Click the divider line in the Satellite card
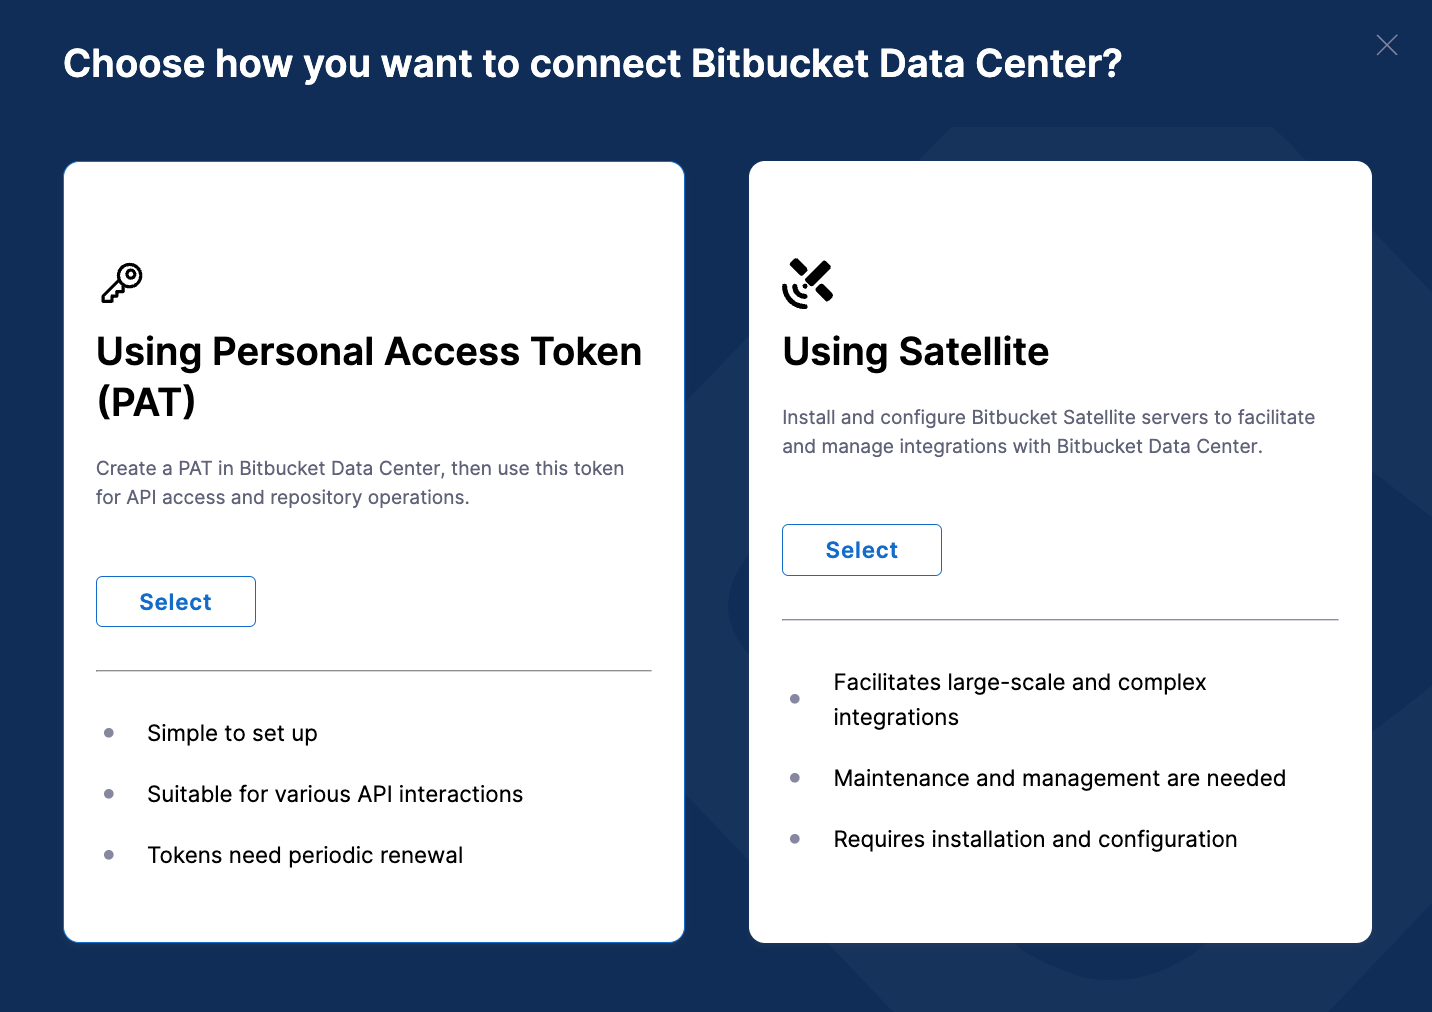 click(x=1060, y=619)
